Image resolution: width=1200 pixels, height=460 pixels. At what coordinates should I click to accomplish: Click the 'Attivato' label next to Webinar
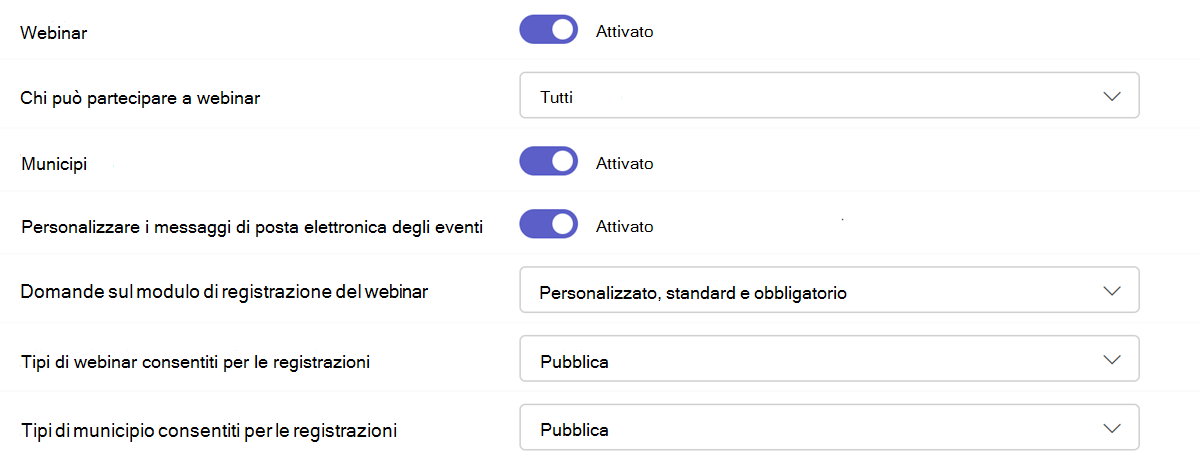point(624,31)
